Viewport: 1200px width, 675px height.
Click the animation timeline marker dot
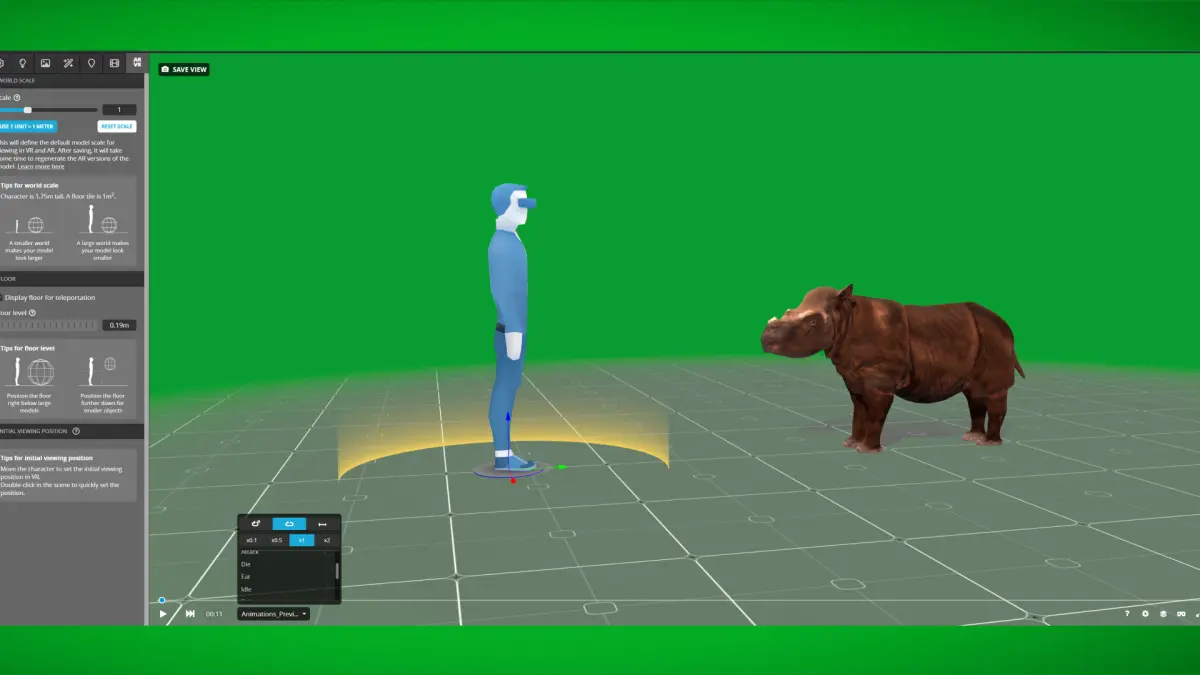(x=162, y=601)
